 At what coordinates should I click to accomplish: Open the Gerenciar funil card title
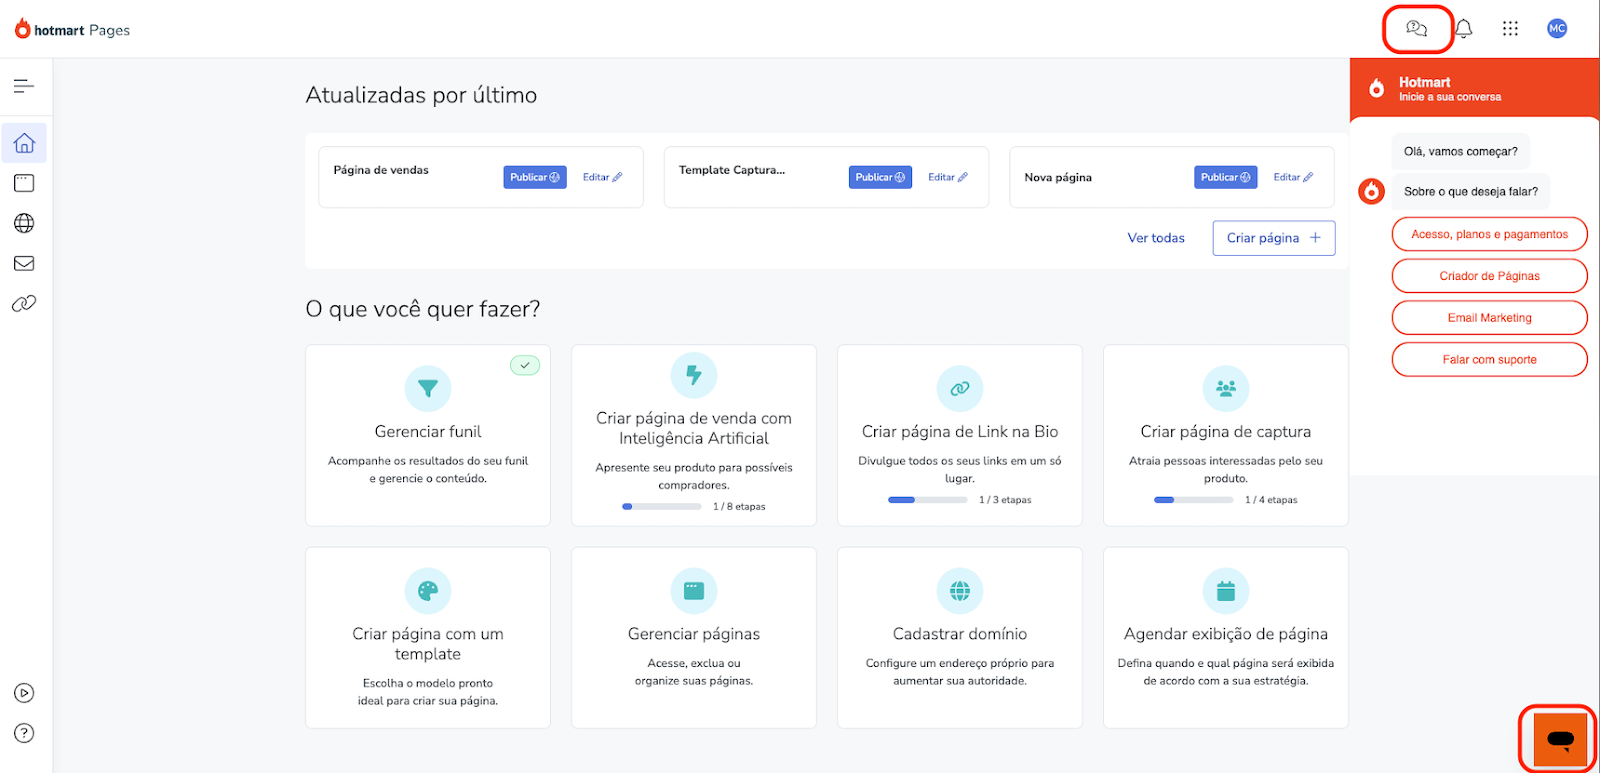(x=428, y=431)
